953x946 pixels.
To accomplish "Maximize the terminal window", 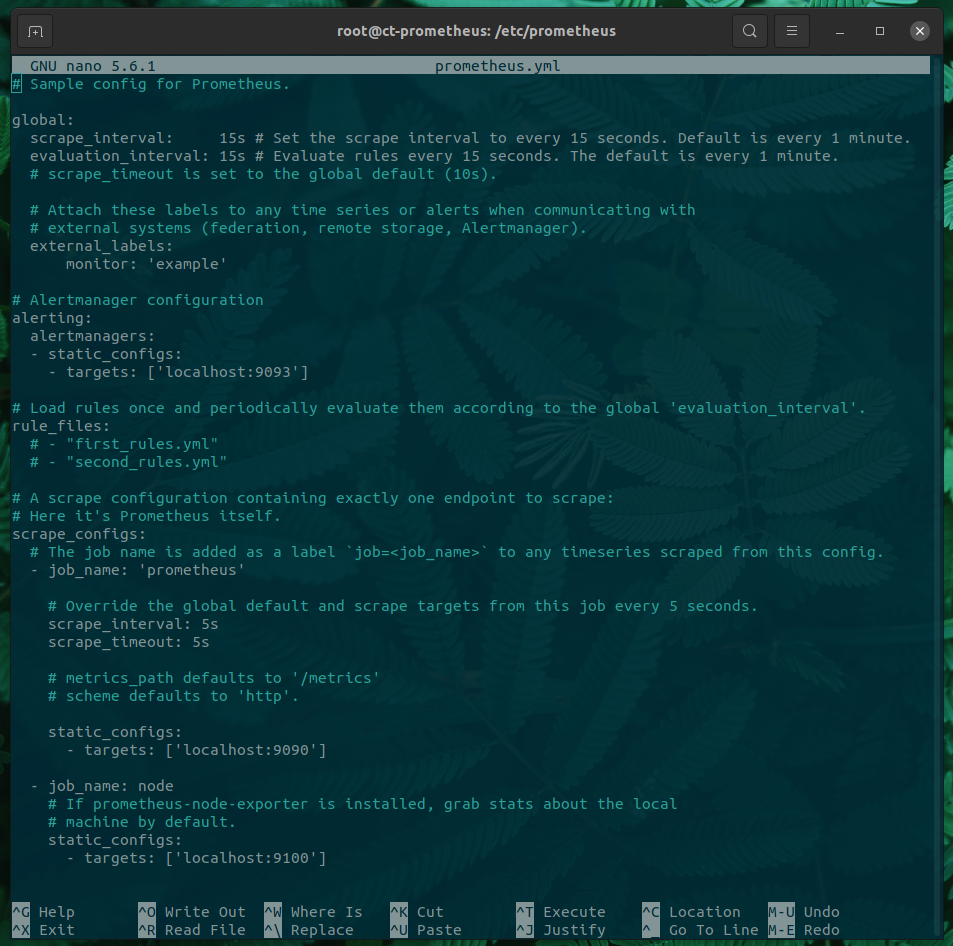I will coord(879,31).
